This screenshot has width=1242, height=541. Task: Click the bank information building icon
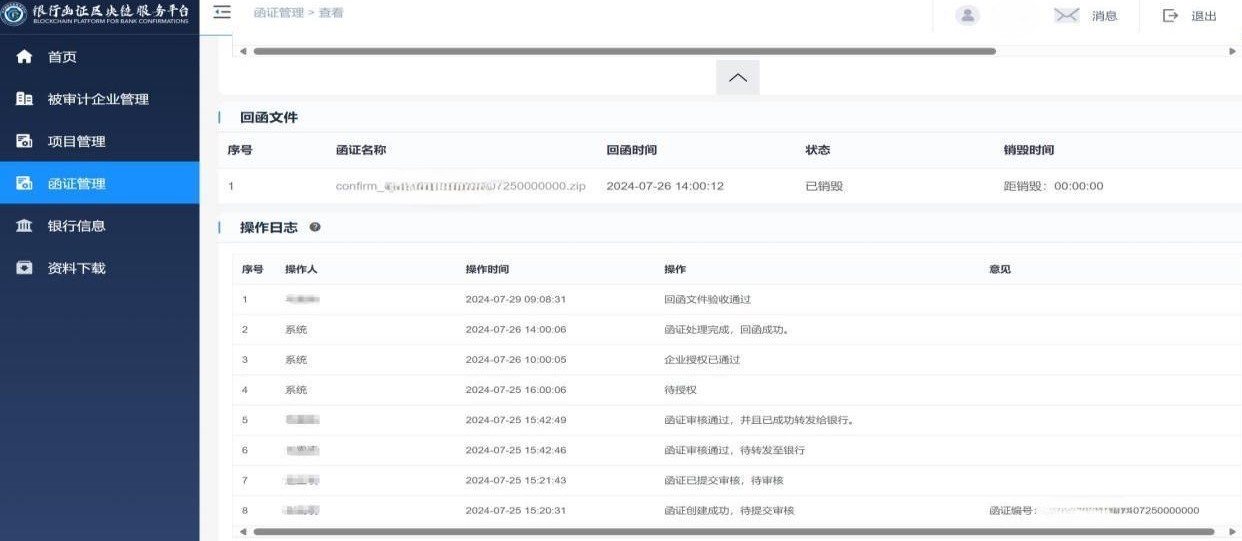25,226
